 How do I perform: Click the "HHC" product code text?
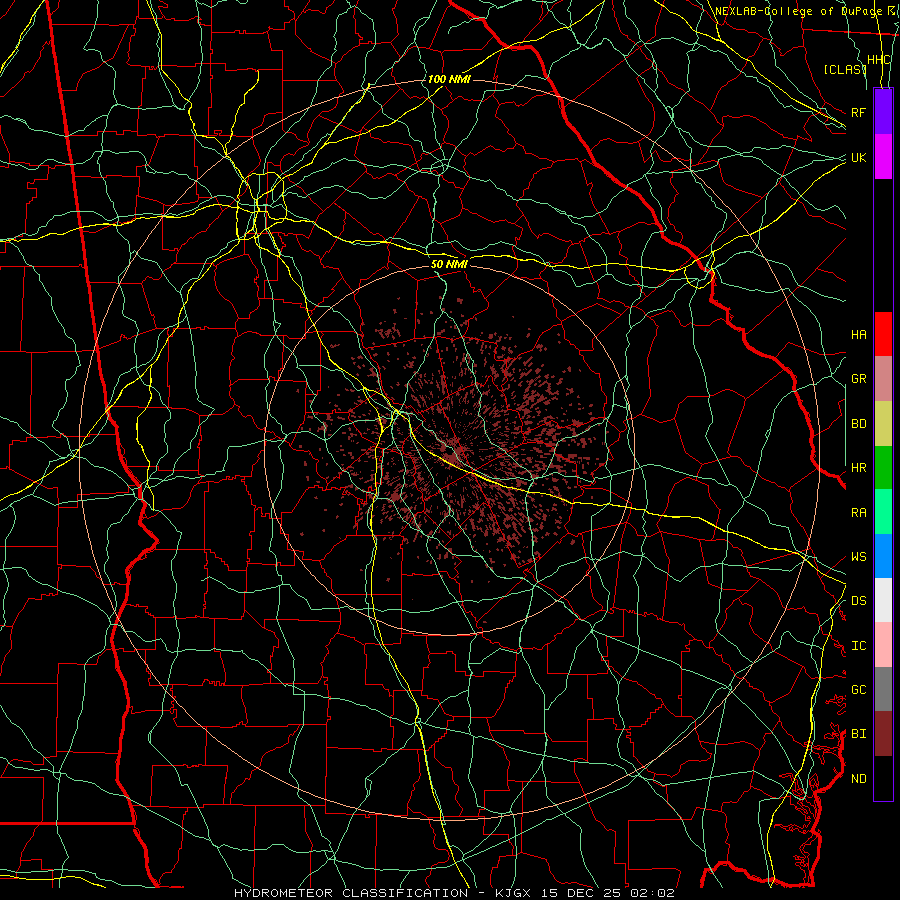[x=879, y=60]
